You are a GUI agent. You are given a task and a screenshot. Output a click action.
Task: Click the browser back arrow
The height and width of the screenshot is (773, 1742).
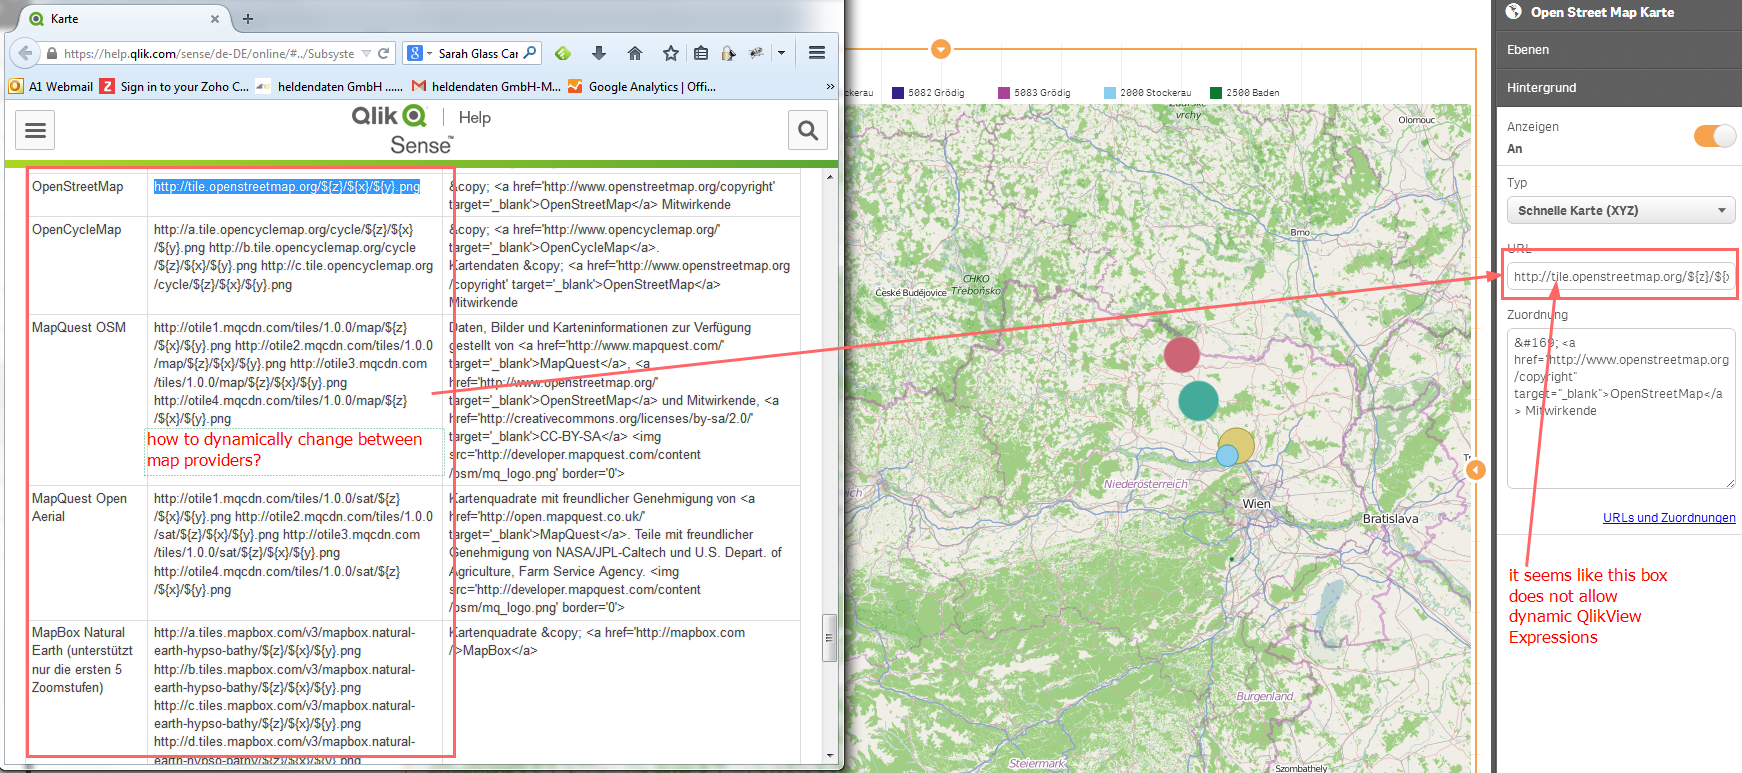point(24,53)
